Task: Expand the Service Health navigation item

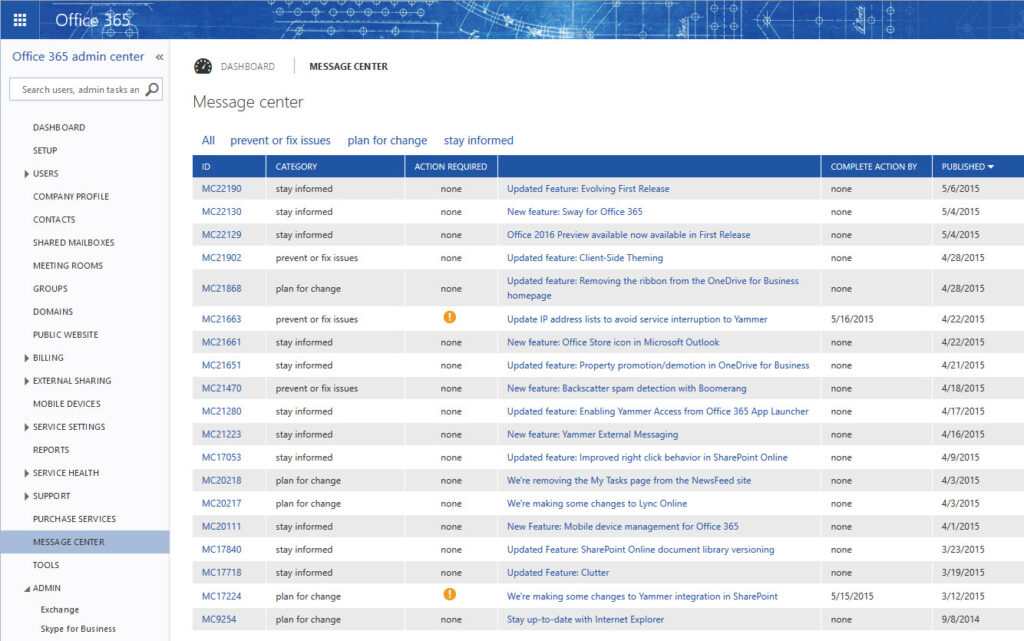Action: point(26,473)
